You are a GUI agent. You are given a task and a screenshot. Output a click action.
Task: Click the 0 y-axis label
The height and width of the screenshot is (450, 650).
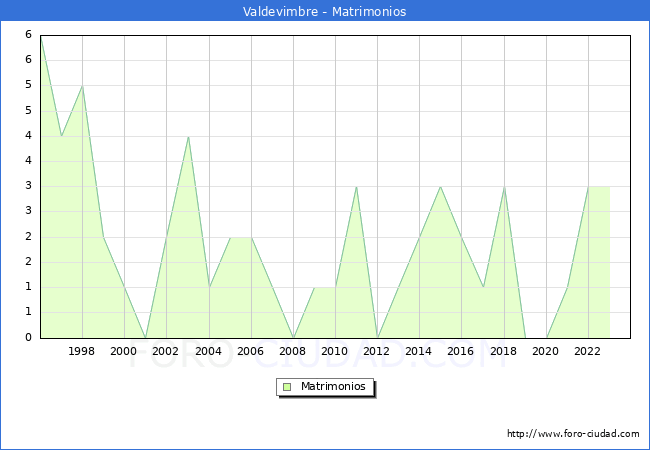pos(28,337)
